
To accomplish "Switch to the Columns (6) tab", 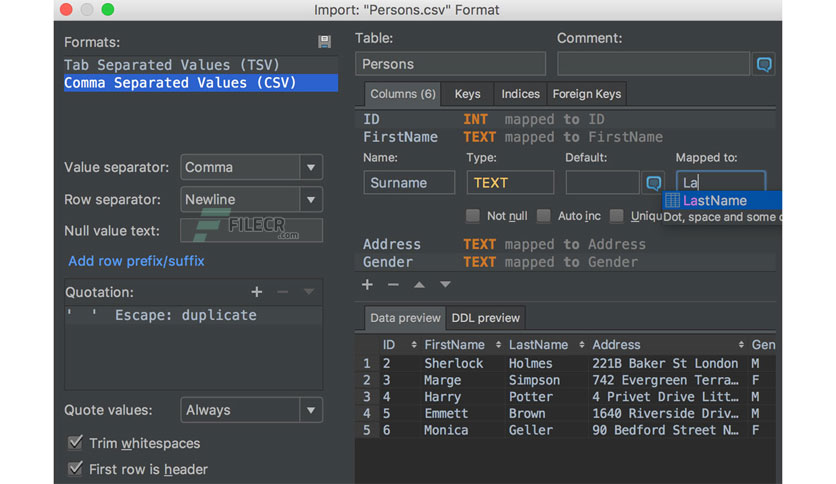I will point(403,94).
